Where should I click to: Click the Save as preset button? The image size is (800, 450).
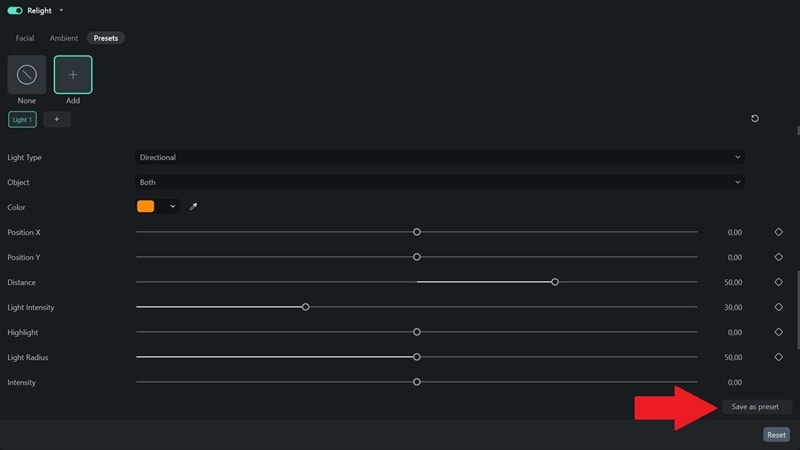click(x=755, y=407)
